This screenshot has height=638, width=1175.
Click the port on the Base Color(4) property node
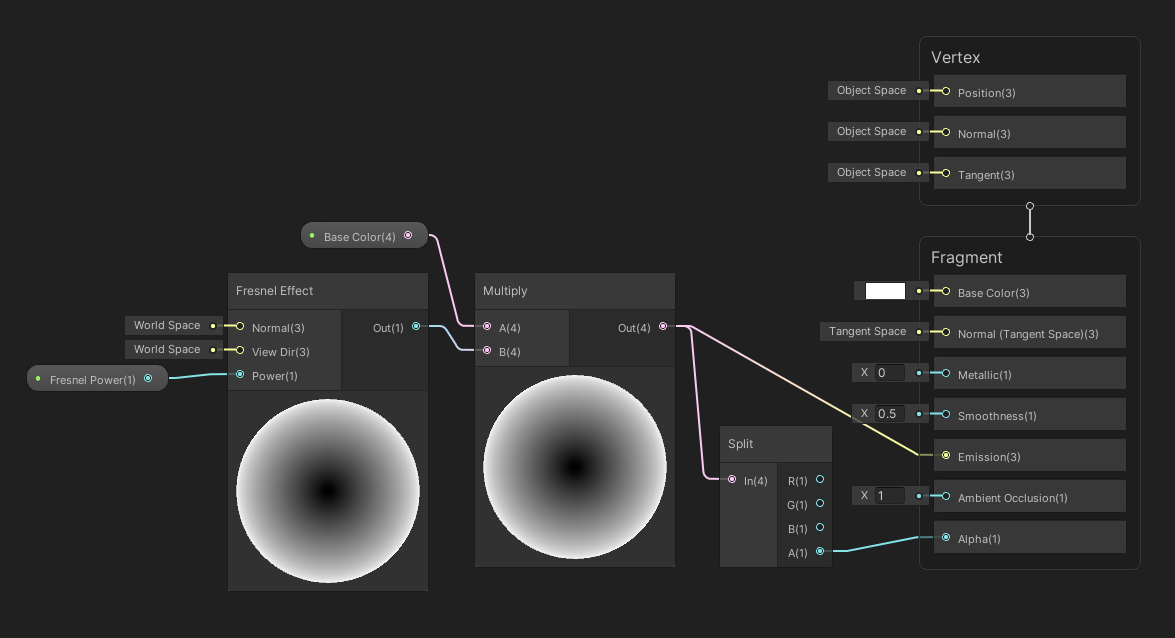tap(409, 234)
